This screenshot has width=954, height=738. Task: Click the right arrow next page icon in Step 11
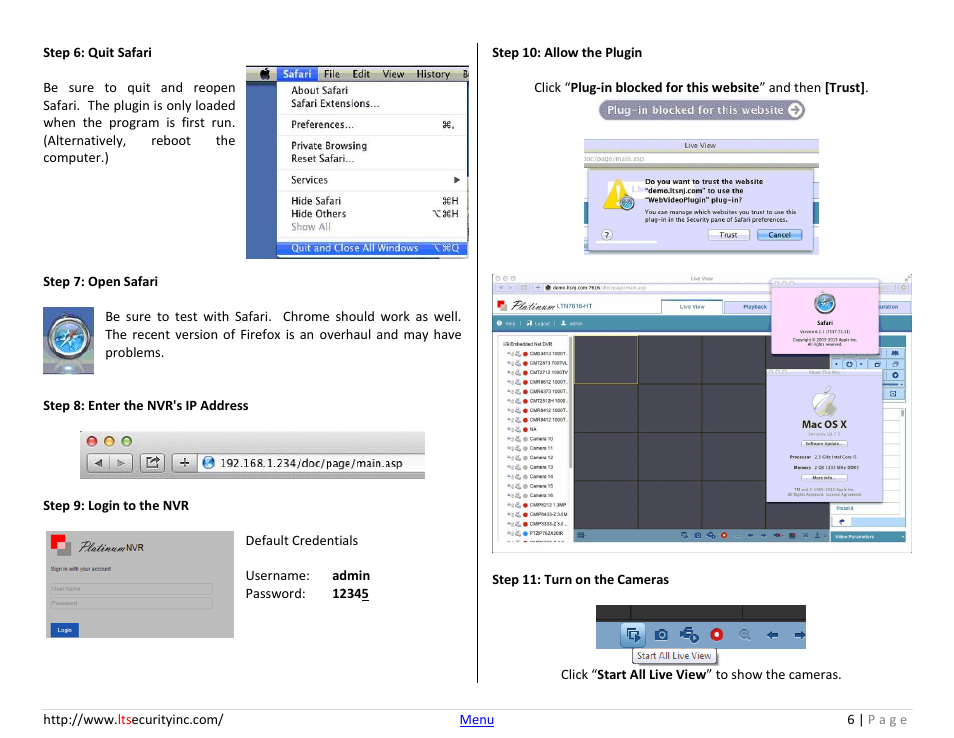(799, 635)
